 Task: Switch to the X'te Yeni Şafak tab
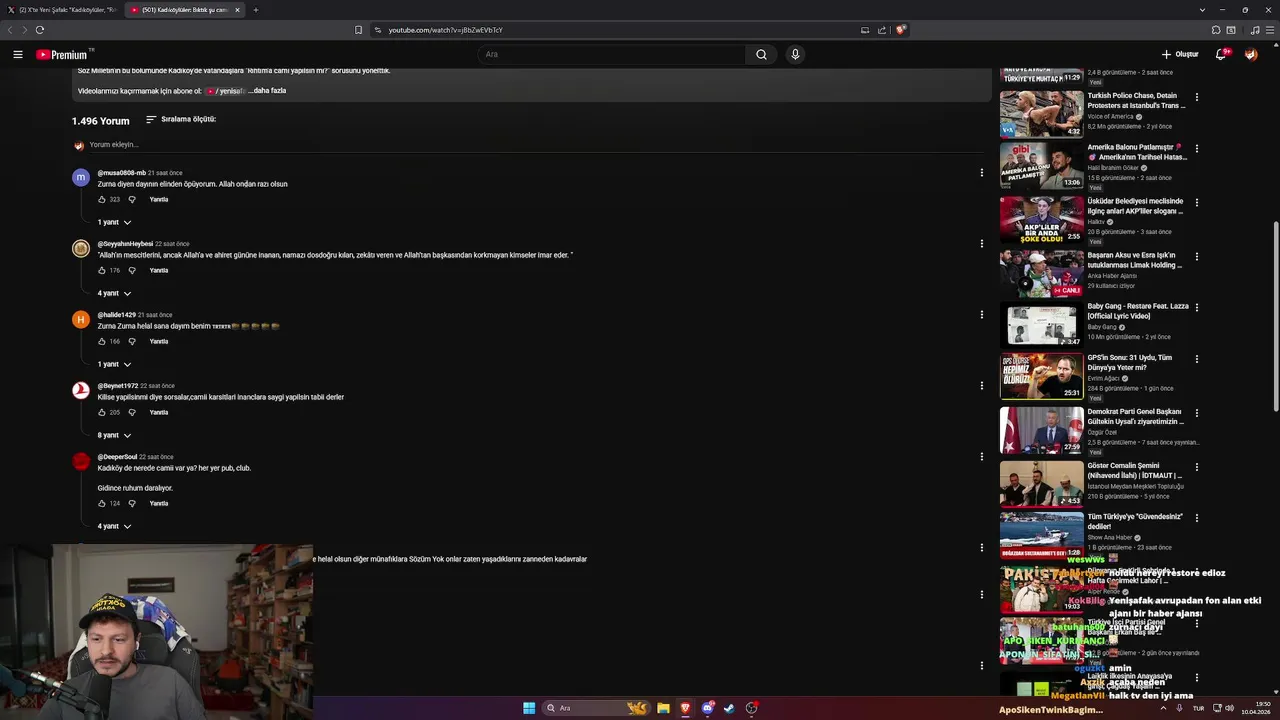coord(60,10)
